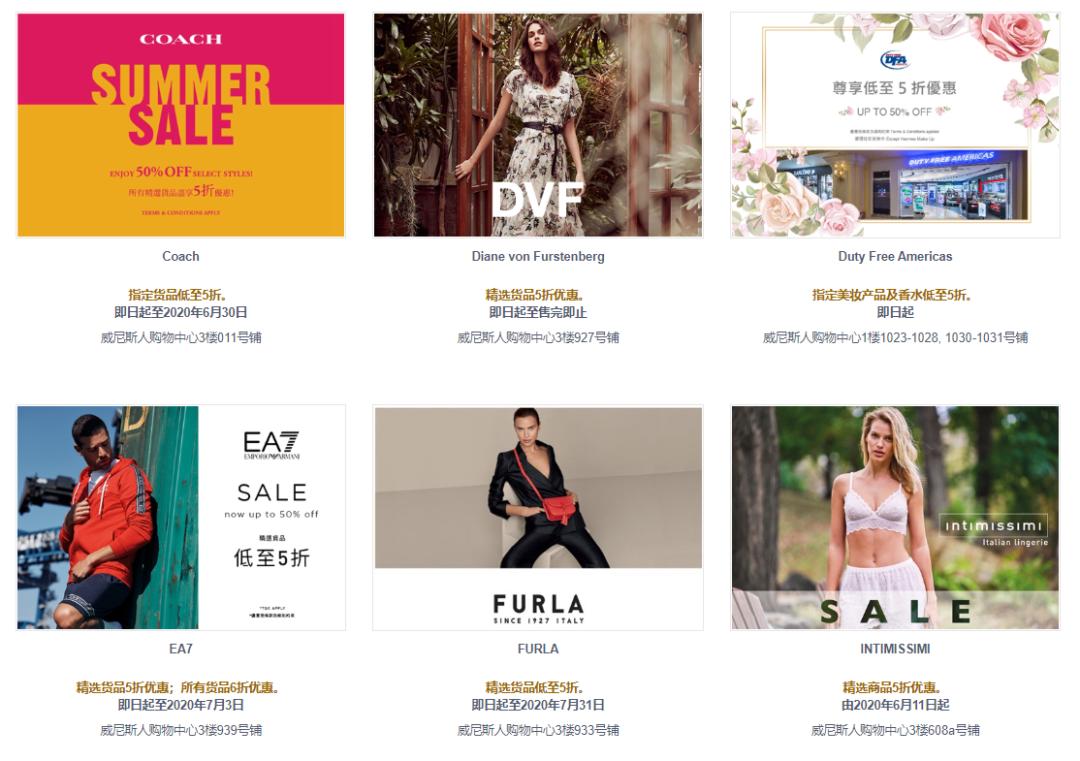Open the Duty Free Americas floral banner
1080x761 pixels.
pos(895,125)
